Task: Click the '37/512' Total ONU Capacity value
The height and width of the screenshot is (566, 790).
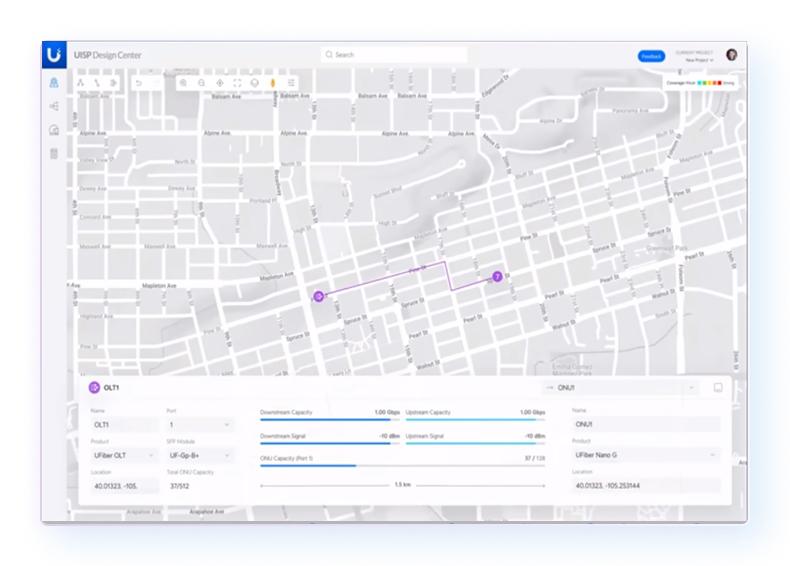Action: 179,486
